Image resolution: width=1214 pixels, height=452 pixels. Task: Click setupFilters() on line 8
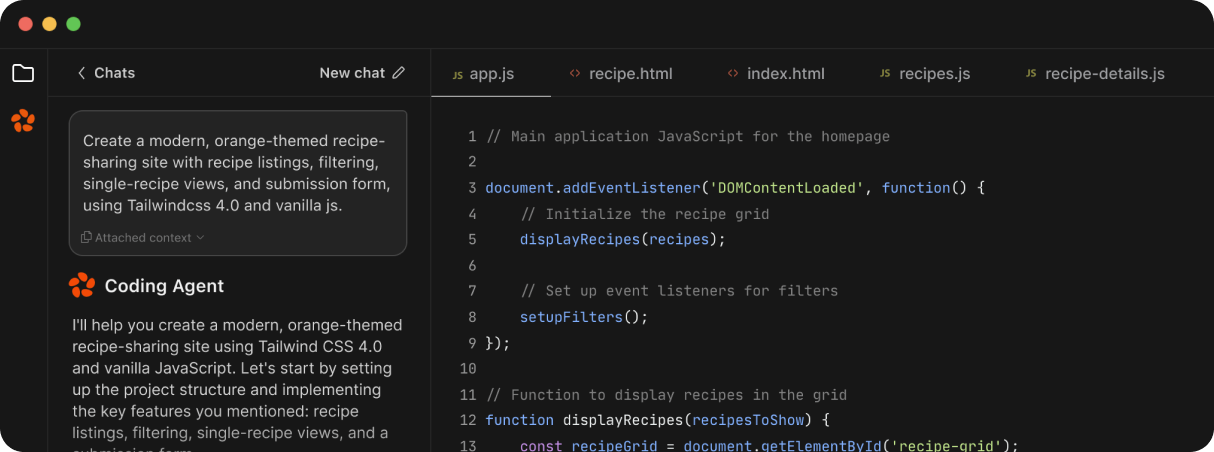point(584,318)
